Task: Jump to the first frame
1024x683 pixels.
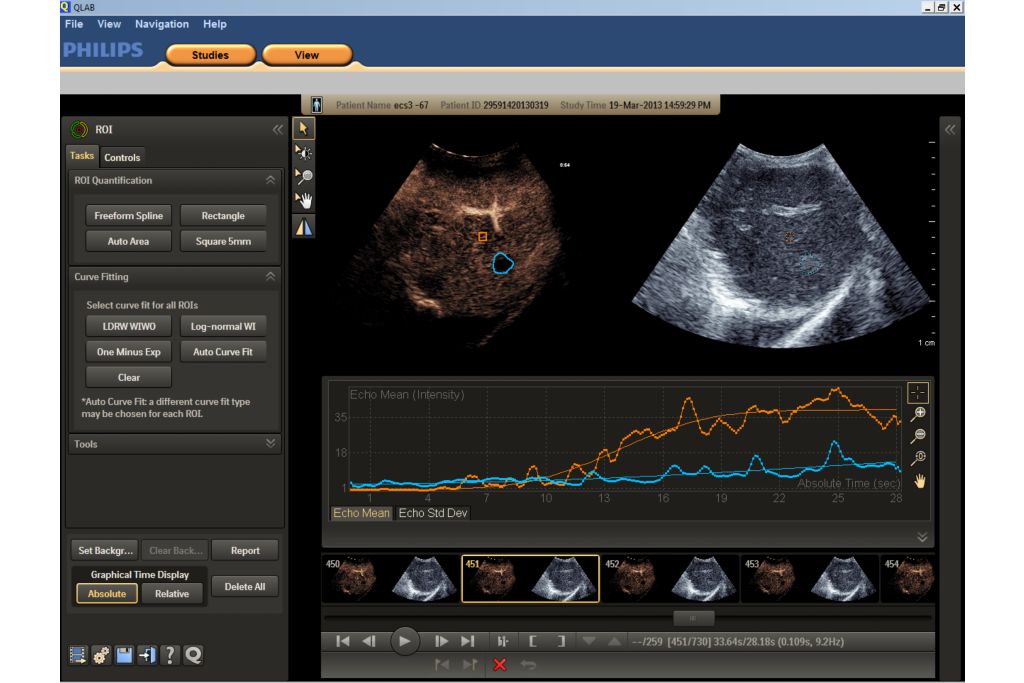Action: coord(342,641)
